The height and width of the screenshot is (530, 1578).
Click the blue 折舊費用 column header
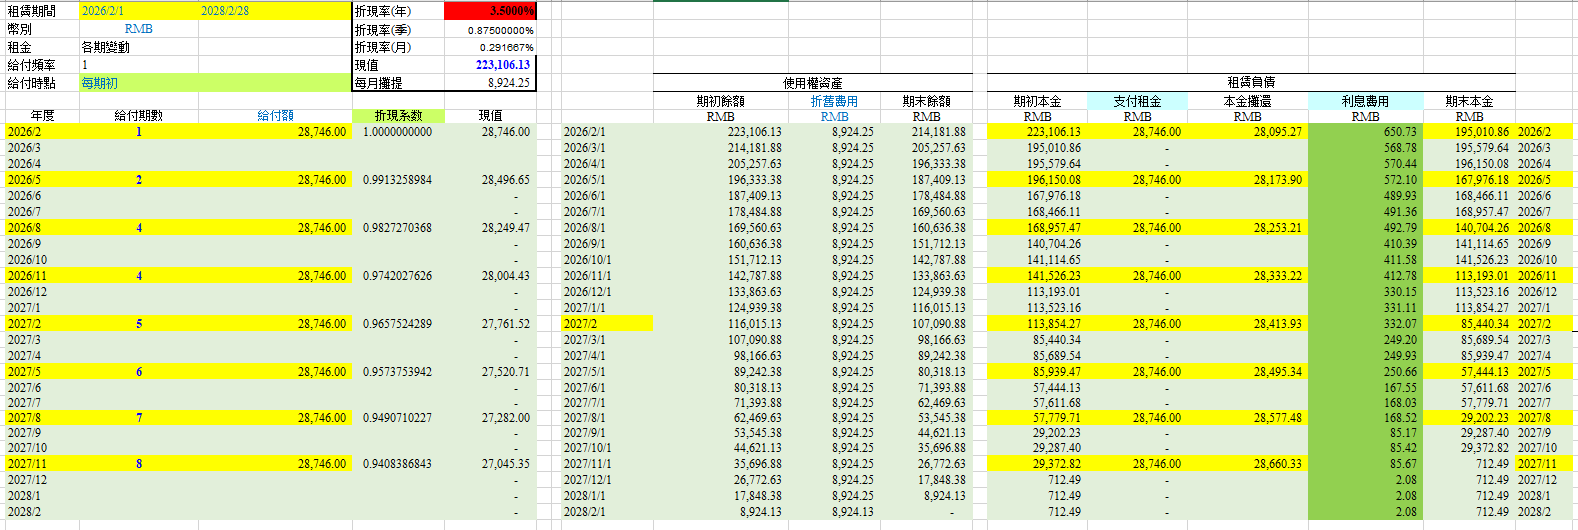834,101
